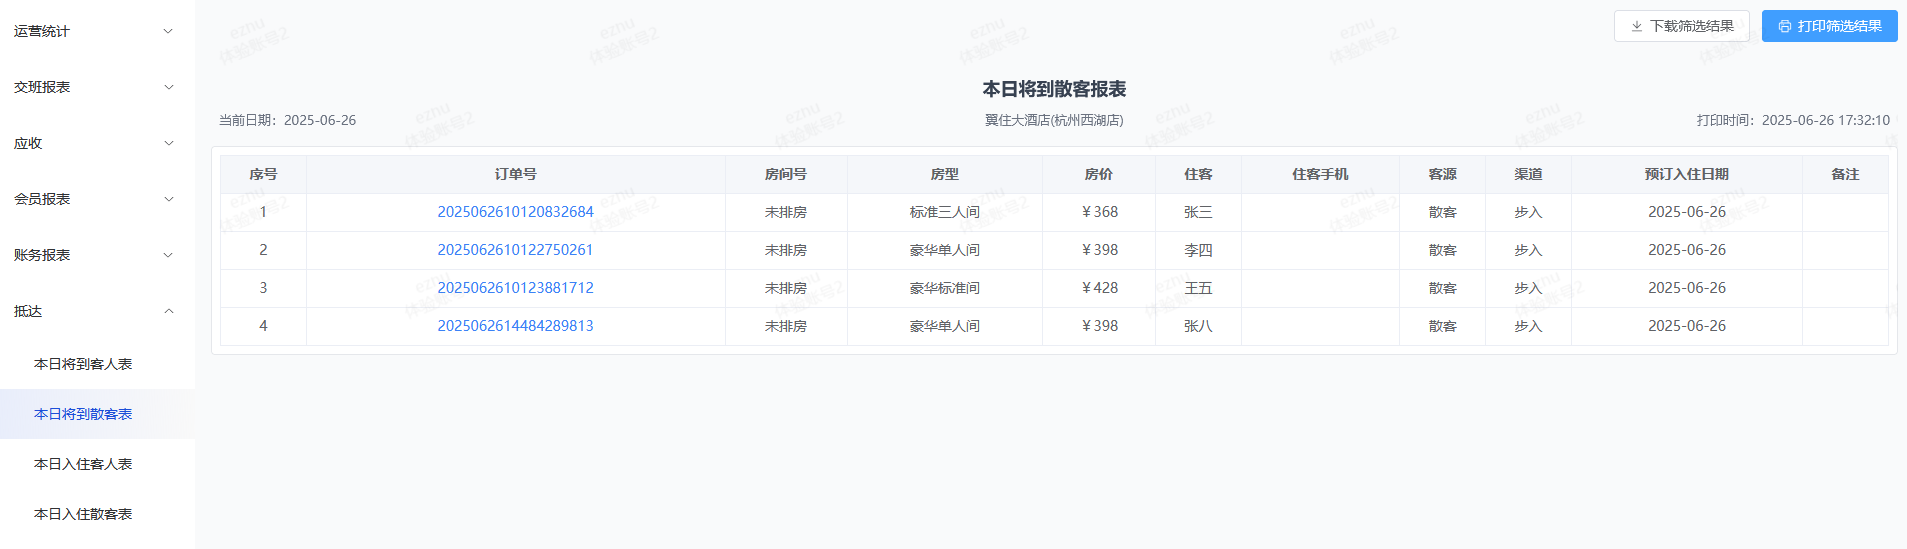Click 未排房 in 张三's row
1907x549 pixels.
point(786,212)
